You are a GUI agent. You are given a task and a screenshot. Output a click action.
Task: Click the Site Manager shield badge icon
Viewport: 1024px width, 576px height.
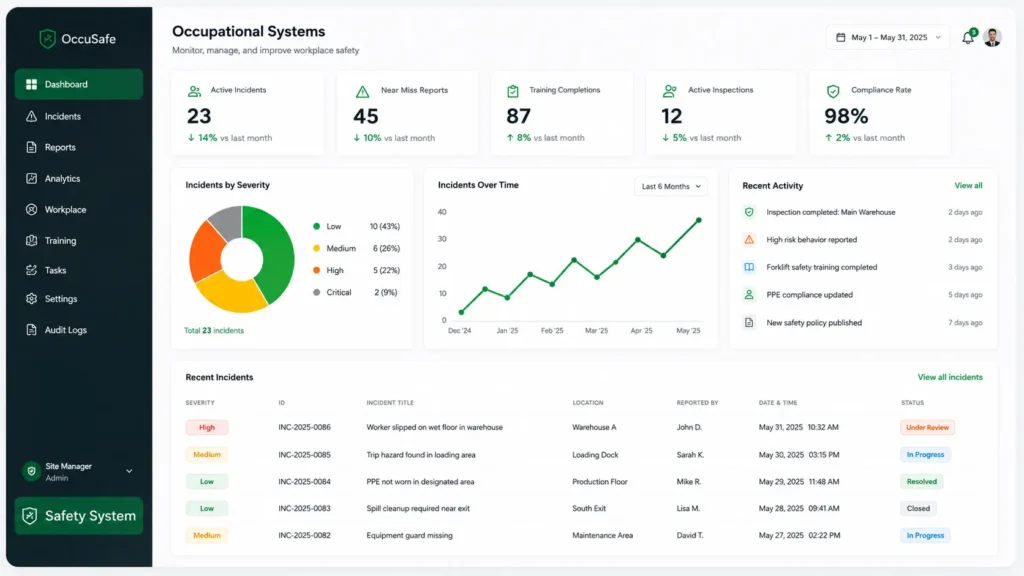(31, 471)
